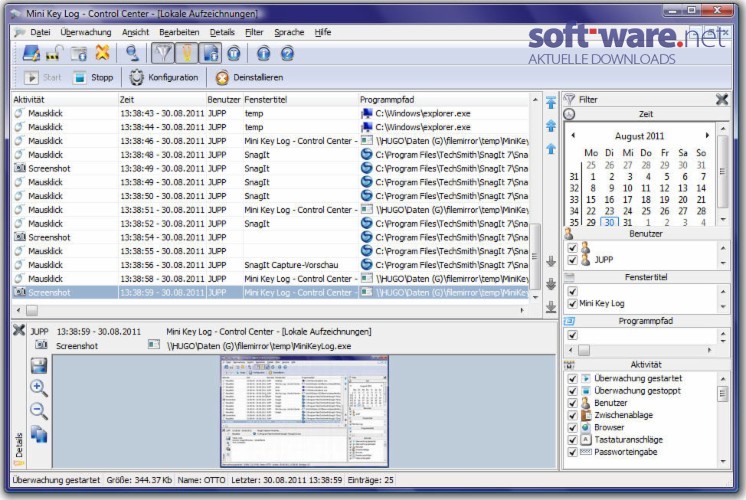Click the Aktivität list vertical scrollbar thumb
The width and height of the screenshot is (746, 500).
coord(723,394)
